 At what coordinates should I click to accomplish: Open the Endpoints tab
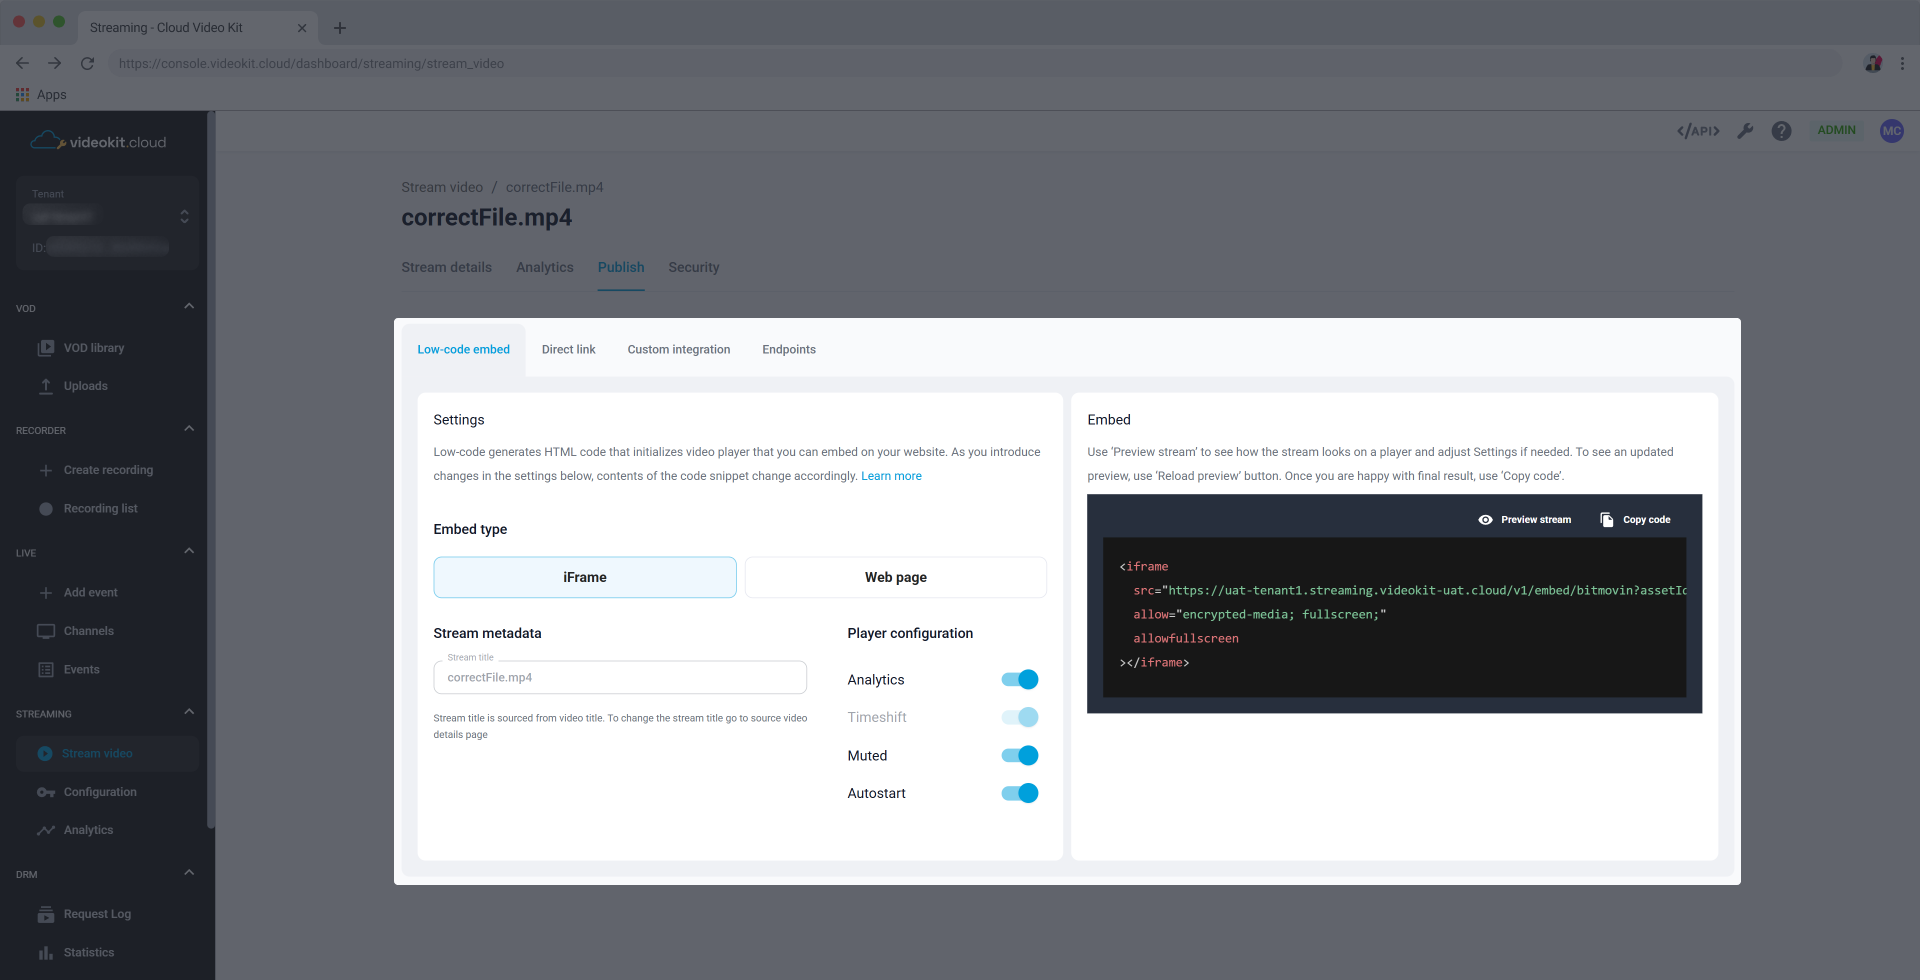click(789, 350)
